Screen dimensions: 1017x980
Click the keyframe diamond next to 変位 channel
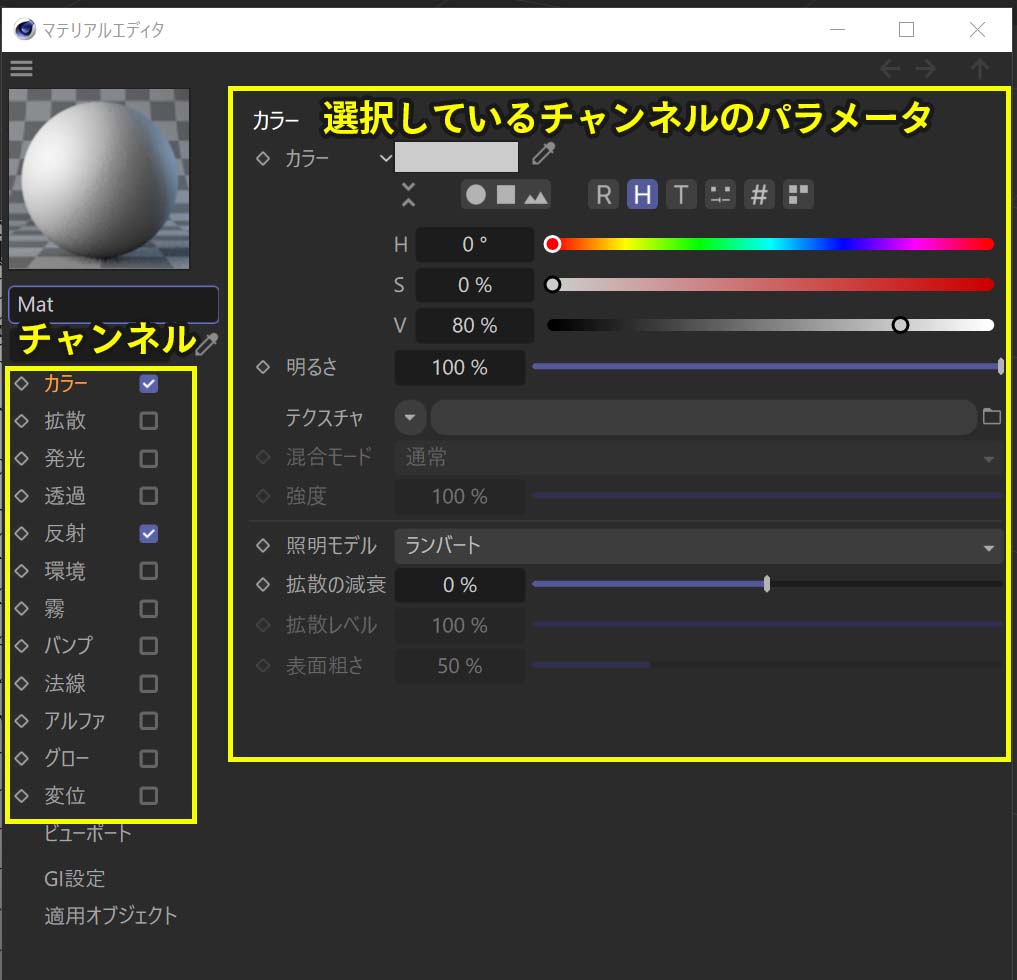(x=21, y=796)
